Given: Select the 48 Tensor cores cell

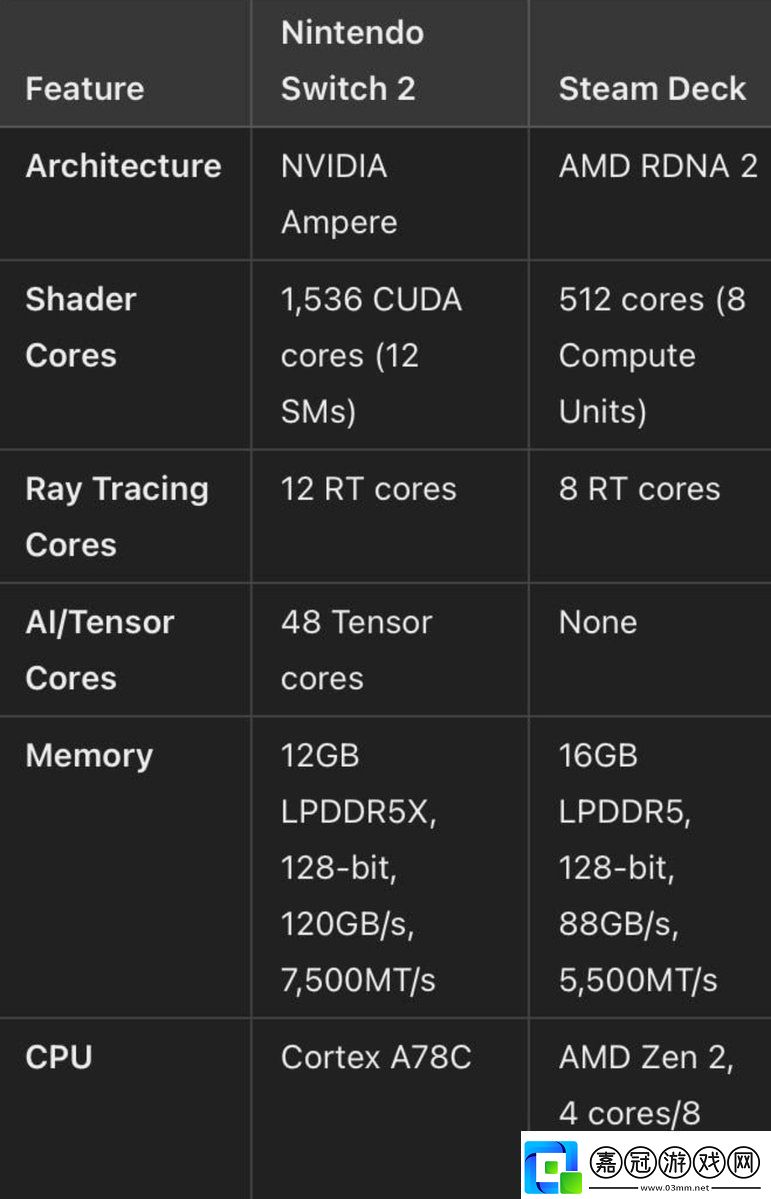Looking at the screenshot, I should (356, 650).
